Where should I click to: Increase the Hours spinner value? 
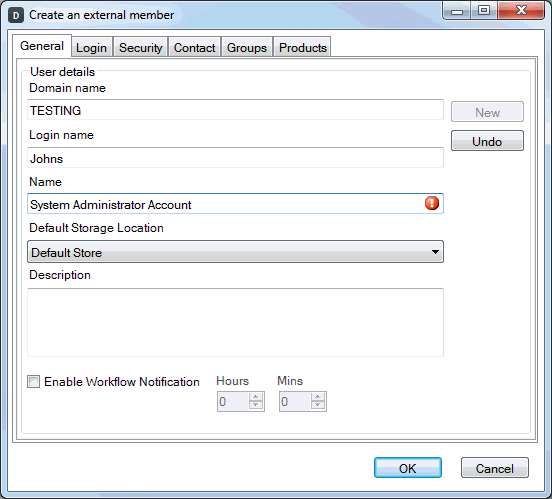(x=256, y=397)
